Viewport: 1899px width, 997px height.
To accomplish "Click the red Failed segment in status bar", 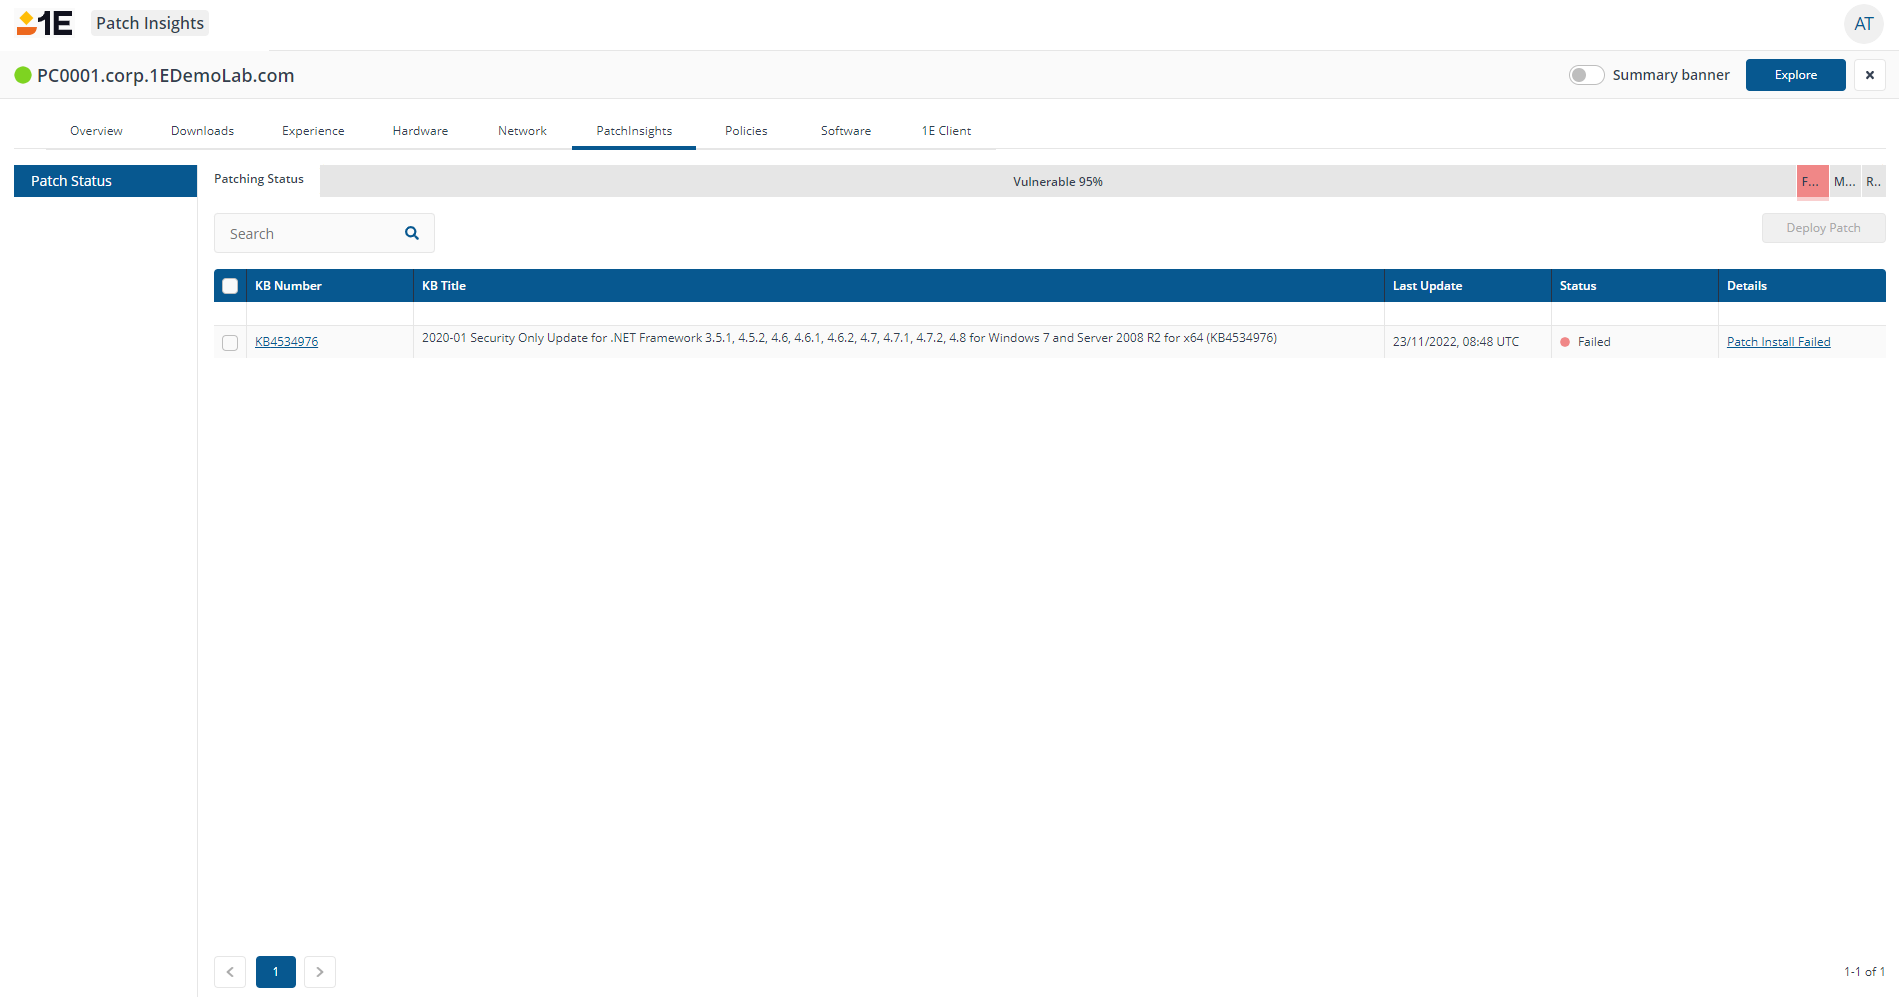I will pyautogui.click(x=1813, y=181).
